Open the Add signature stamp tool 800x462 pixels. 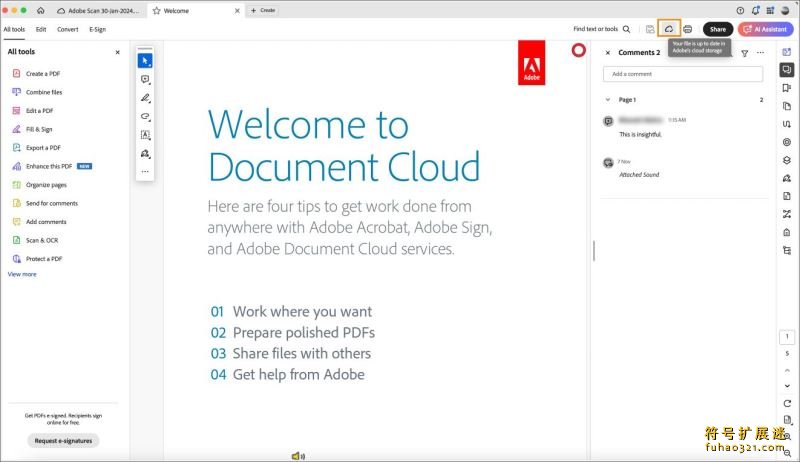tap(145, 153)
